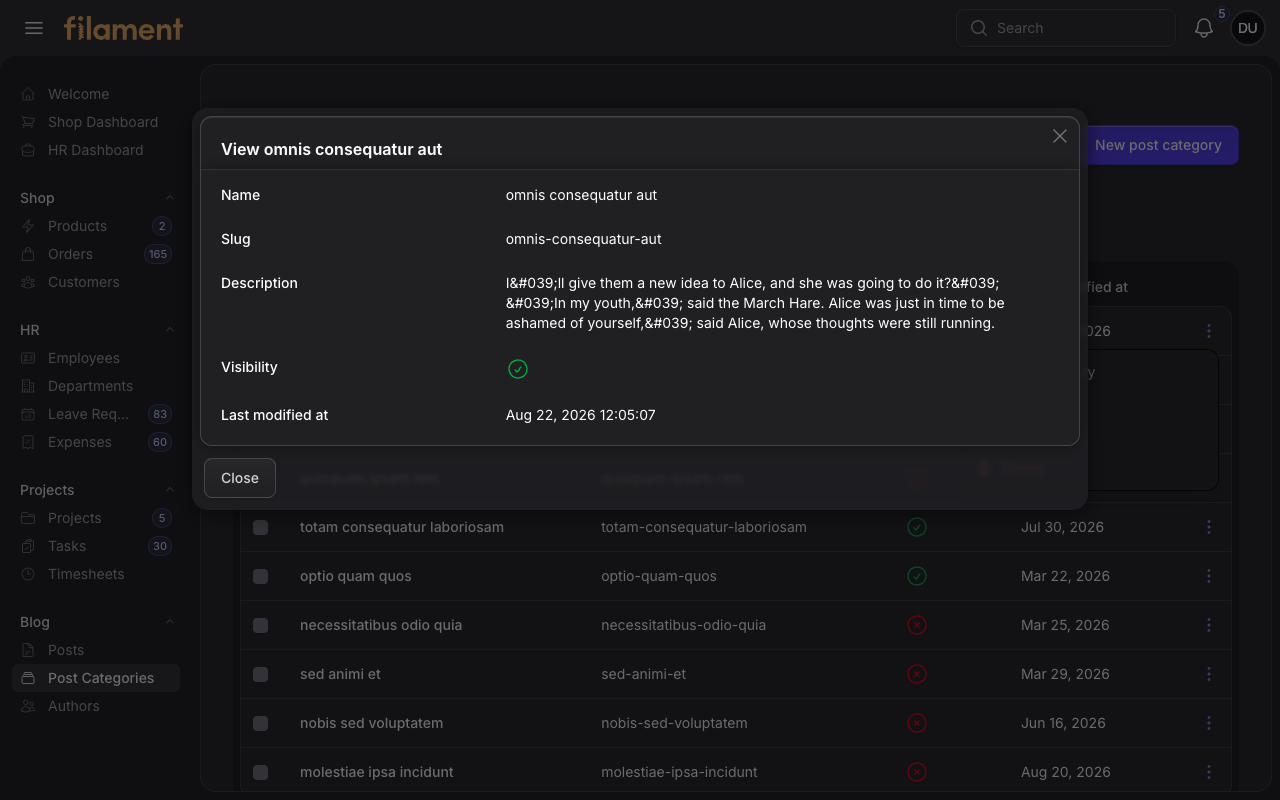Click the Welcome home icon in sidebar
The height and width of the screenshot is (800, 1280).
28,94
